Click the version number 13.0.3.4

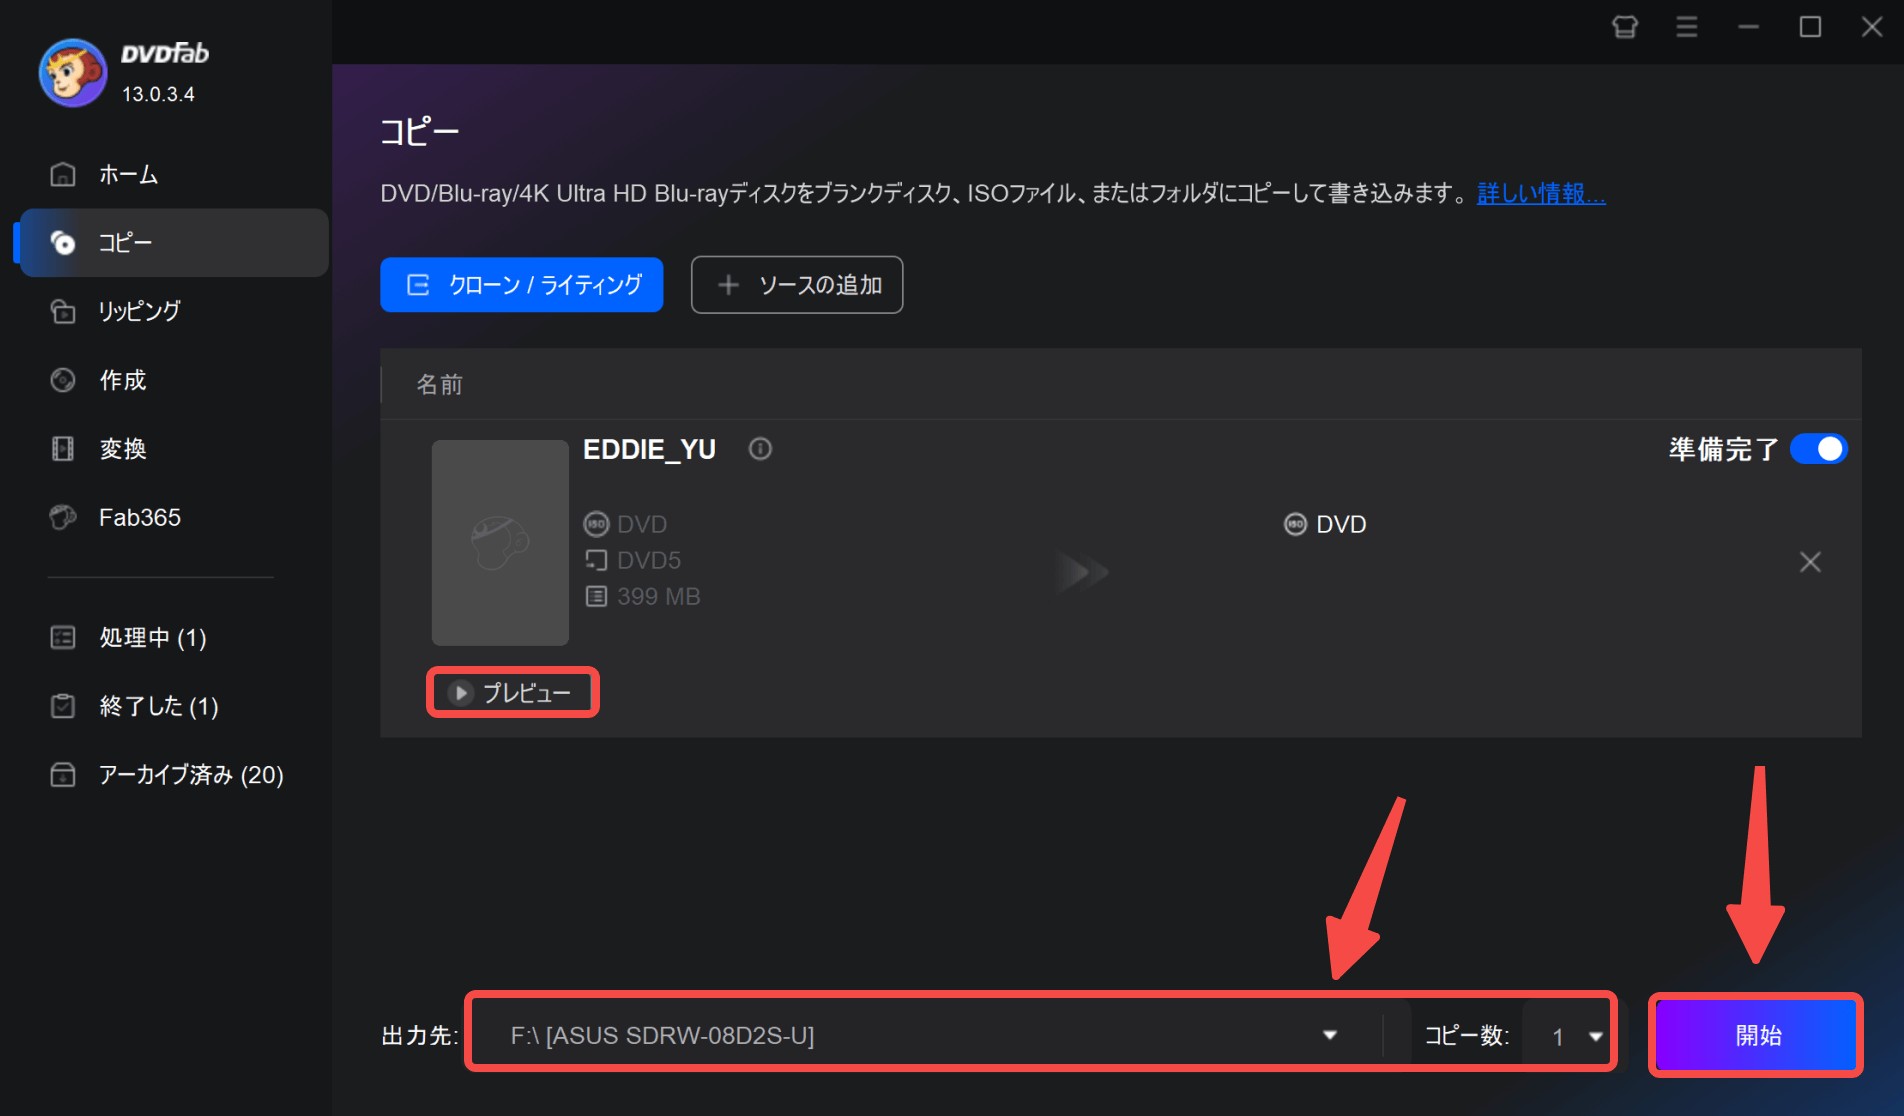click(x=158, y=94)
